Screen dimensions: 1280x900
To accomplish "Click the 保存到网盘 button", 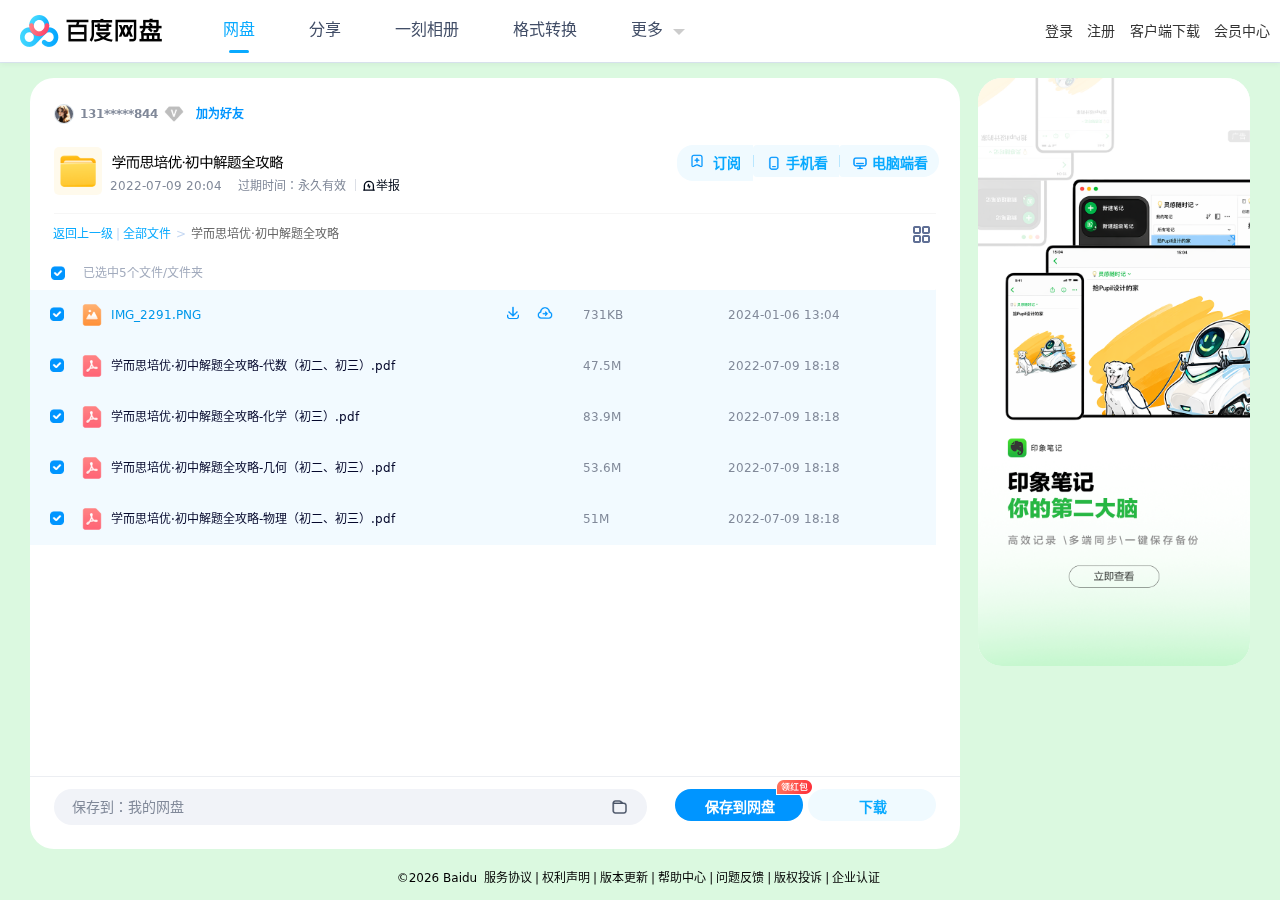I will click(x=739, y=806).
